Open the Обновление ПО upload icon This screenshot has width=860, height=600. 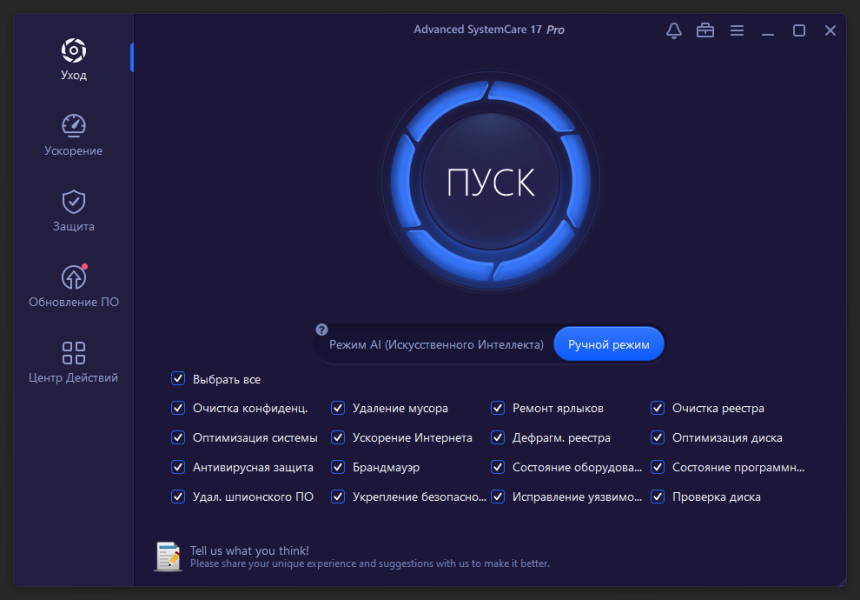pos(74,276)
